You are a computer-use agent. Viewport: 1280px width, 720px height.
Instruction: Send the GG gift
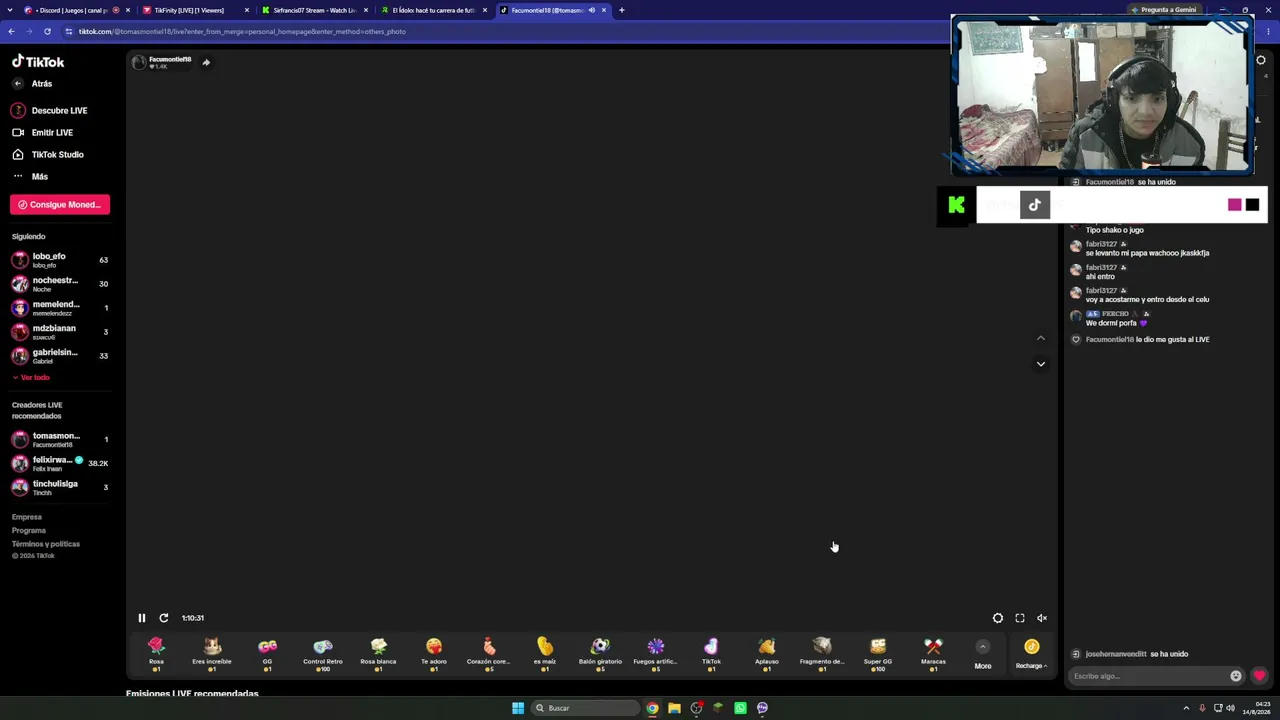[x=267, y=653]
